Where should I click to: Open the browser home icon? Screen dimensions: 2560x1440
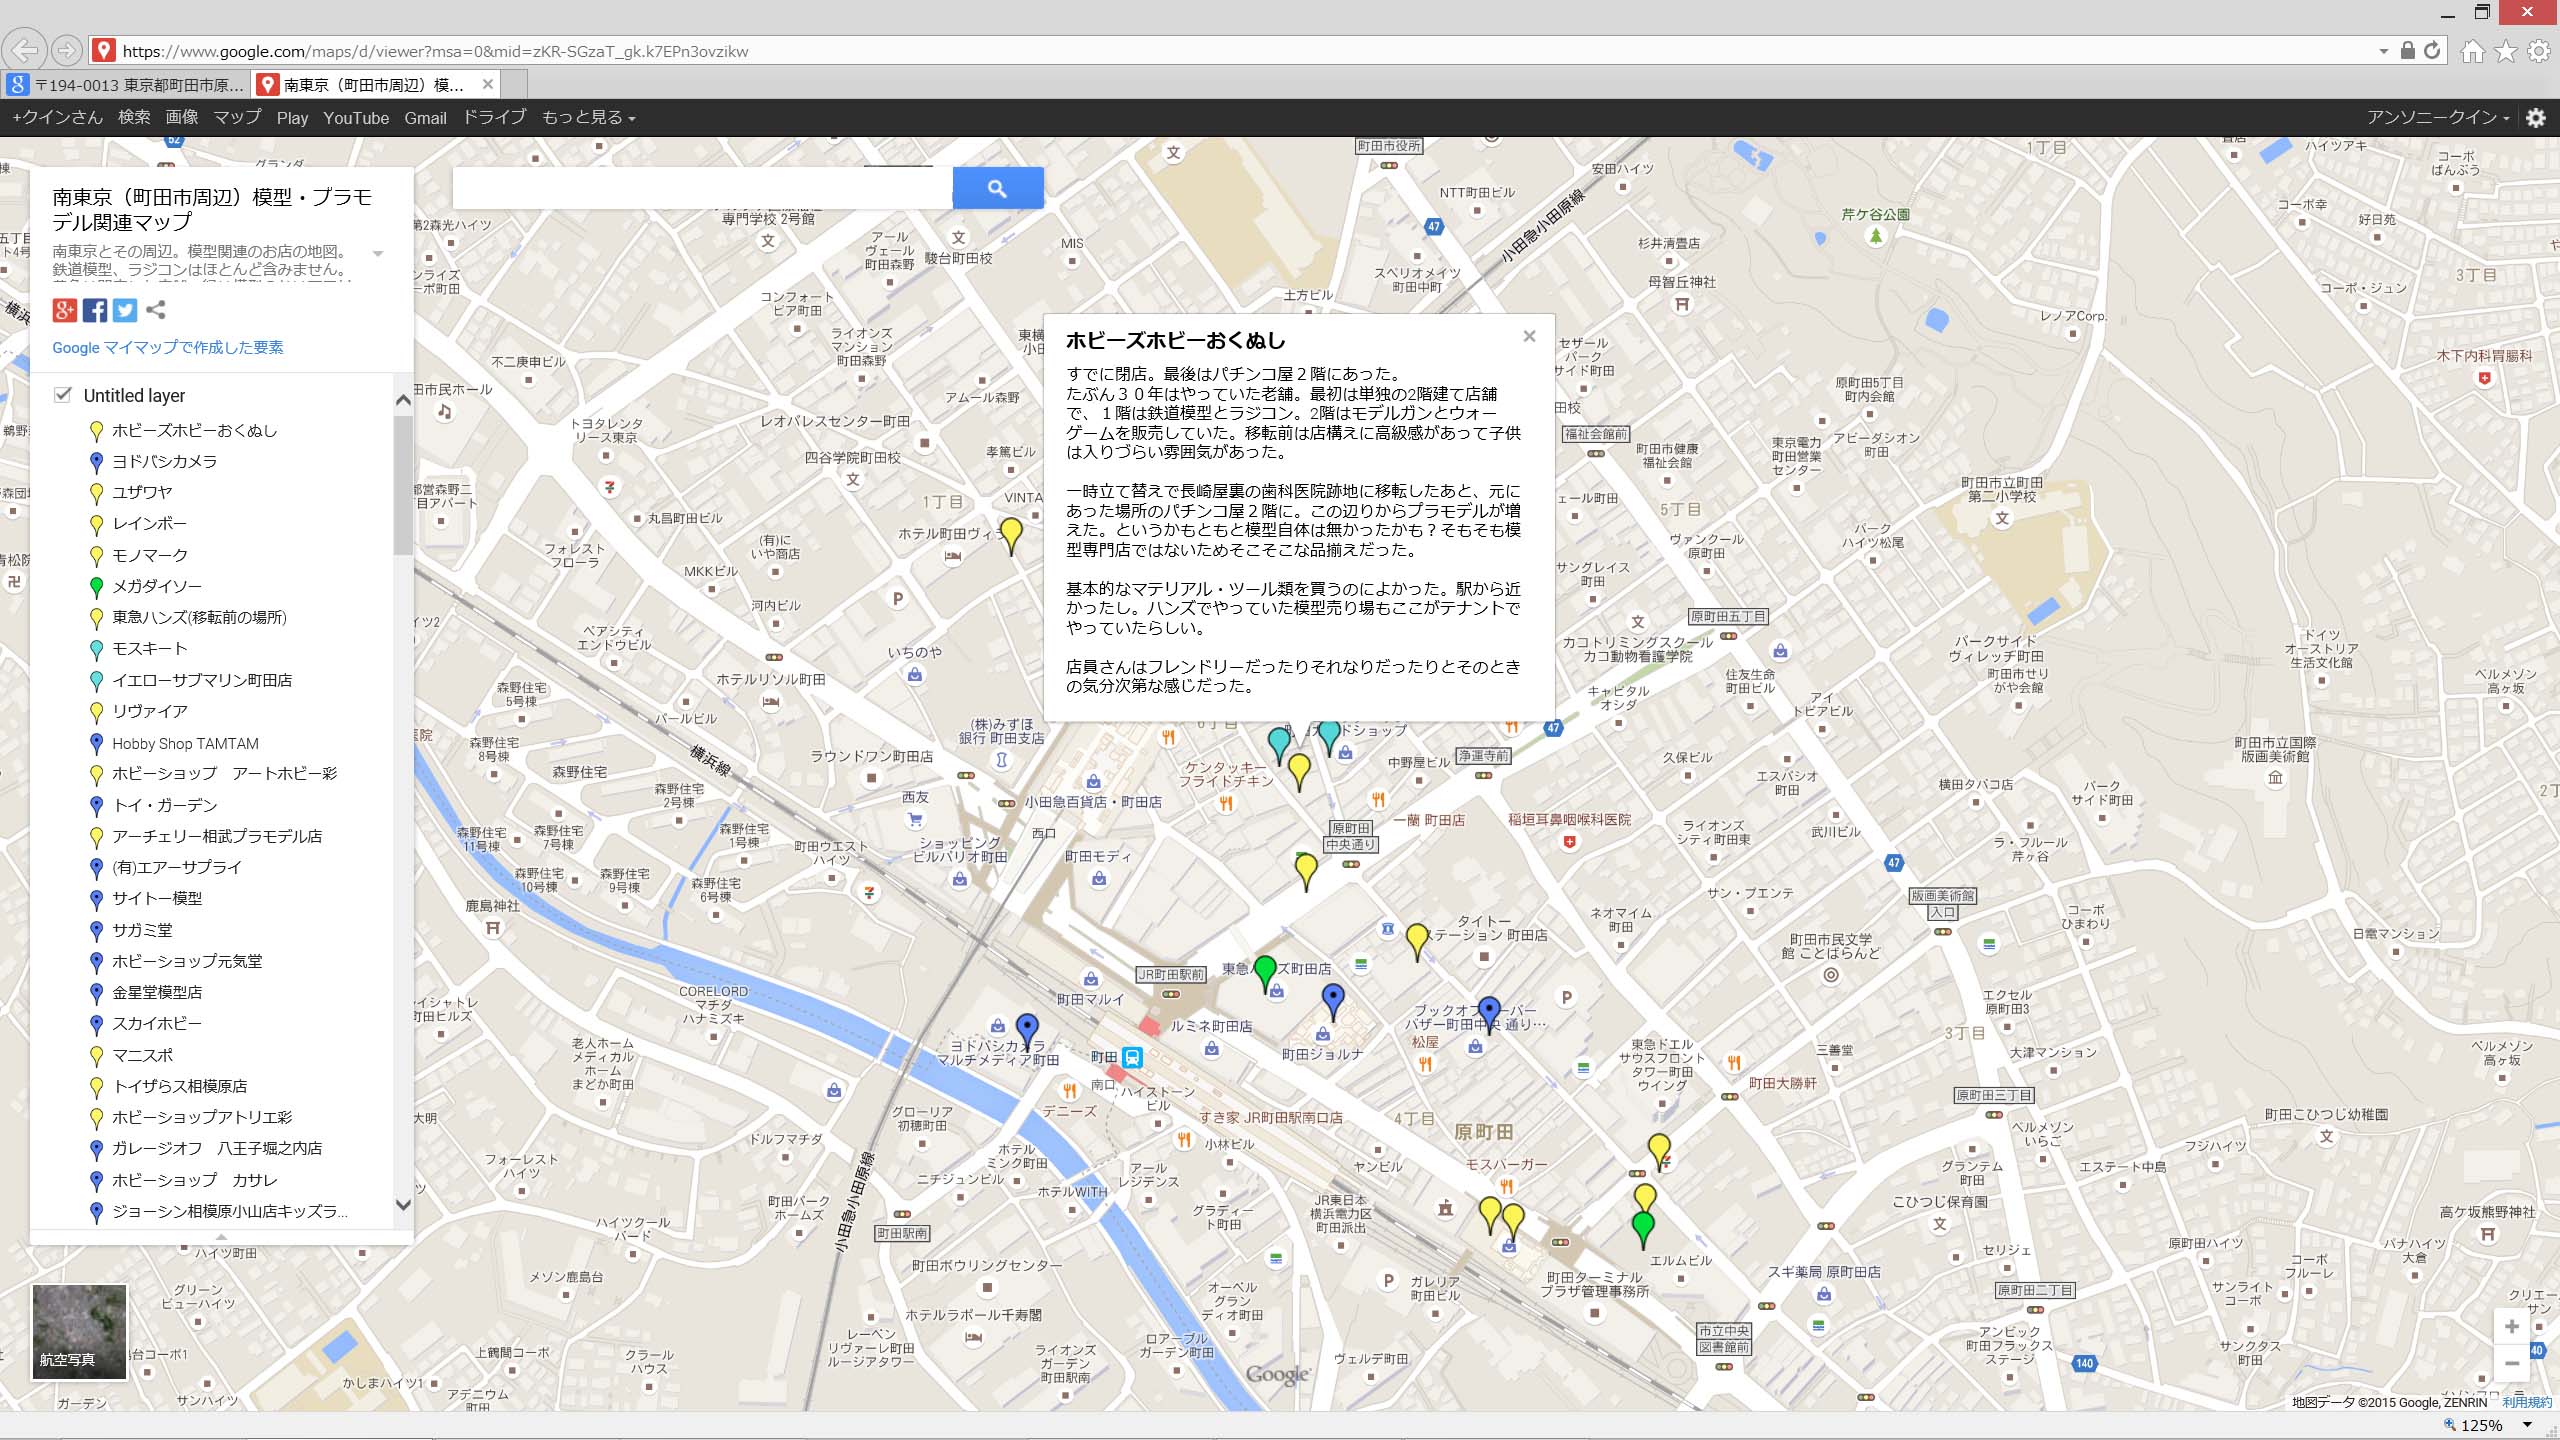(2472, 52)
